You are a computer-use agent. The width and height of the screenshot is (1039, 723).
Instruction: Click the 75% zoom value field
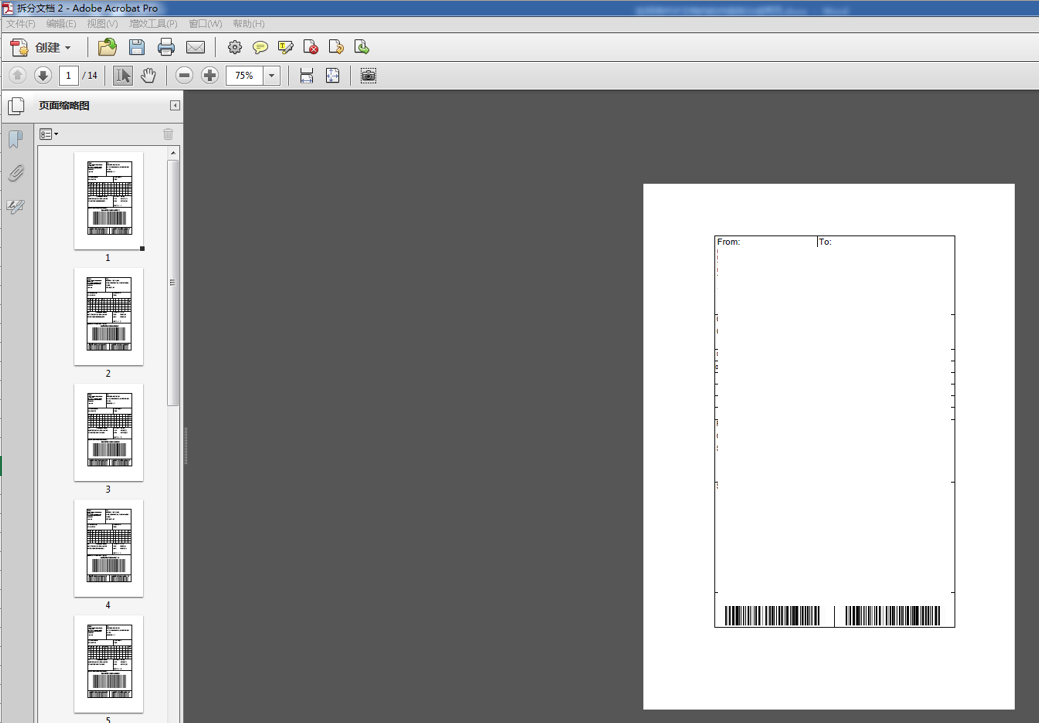(245, 76)
